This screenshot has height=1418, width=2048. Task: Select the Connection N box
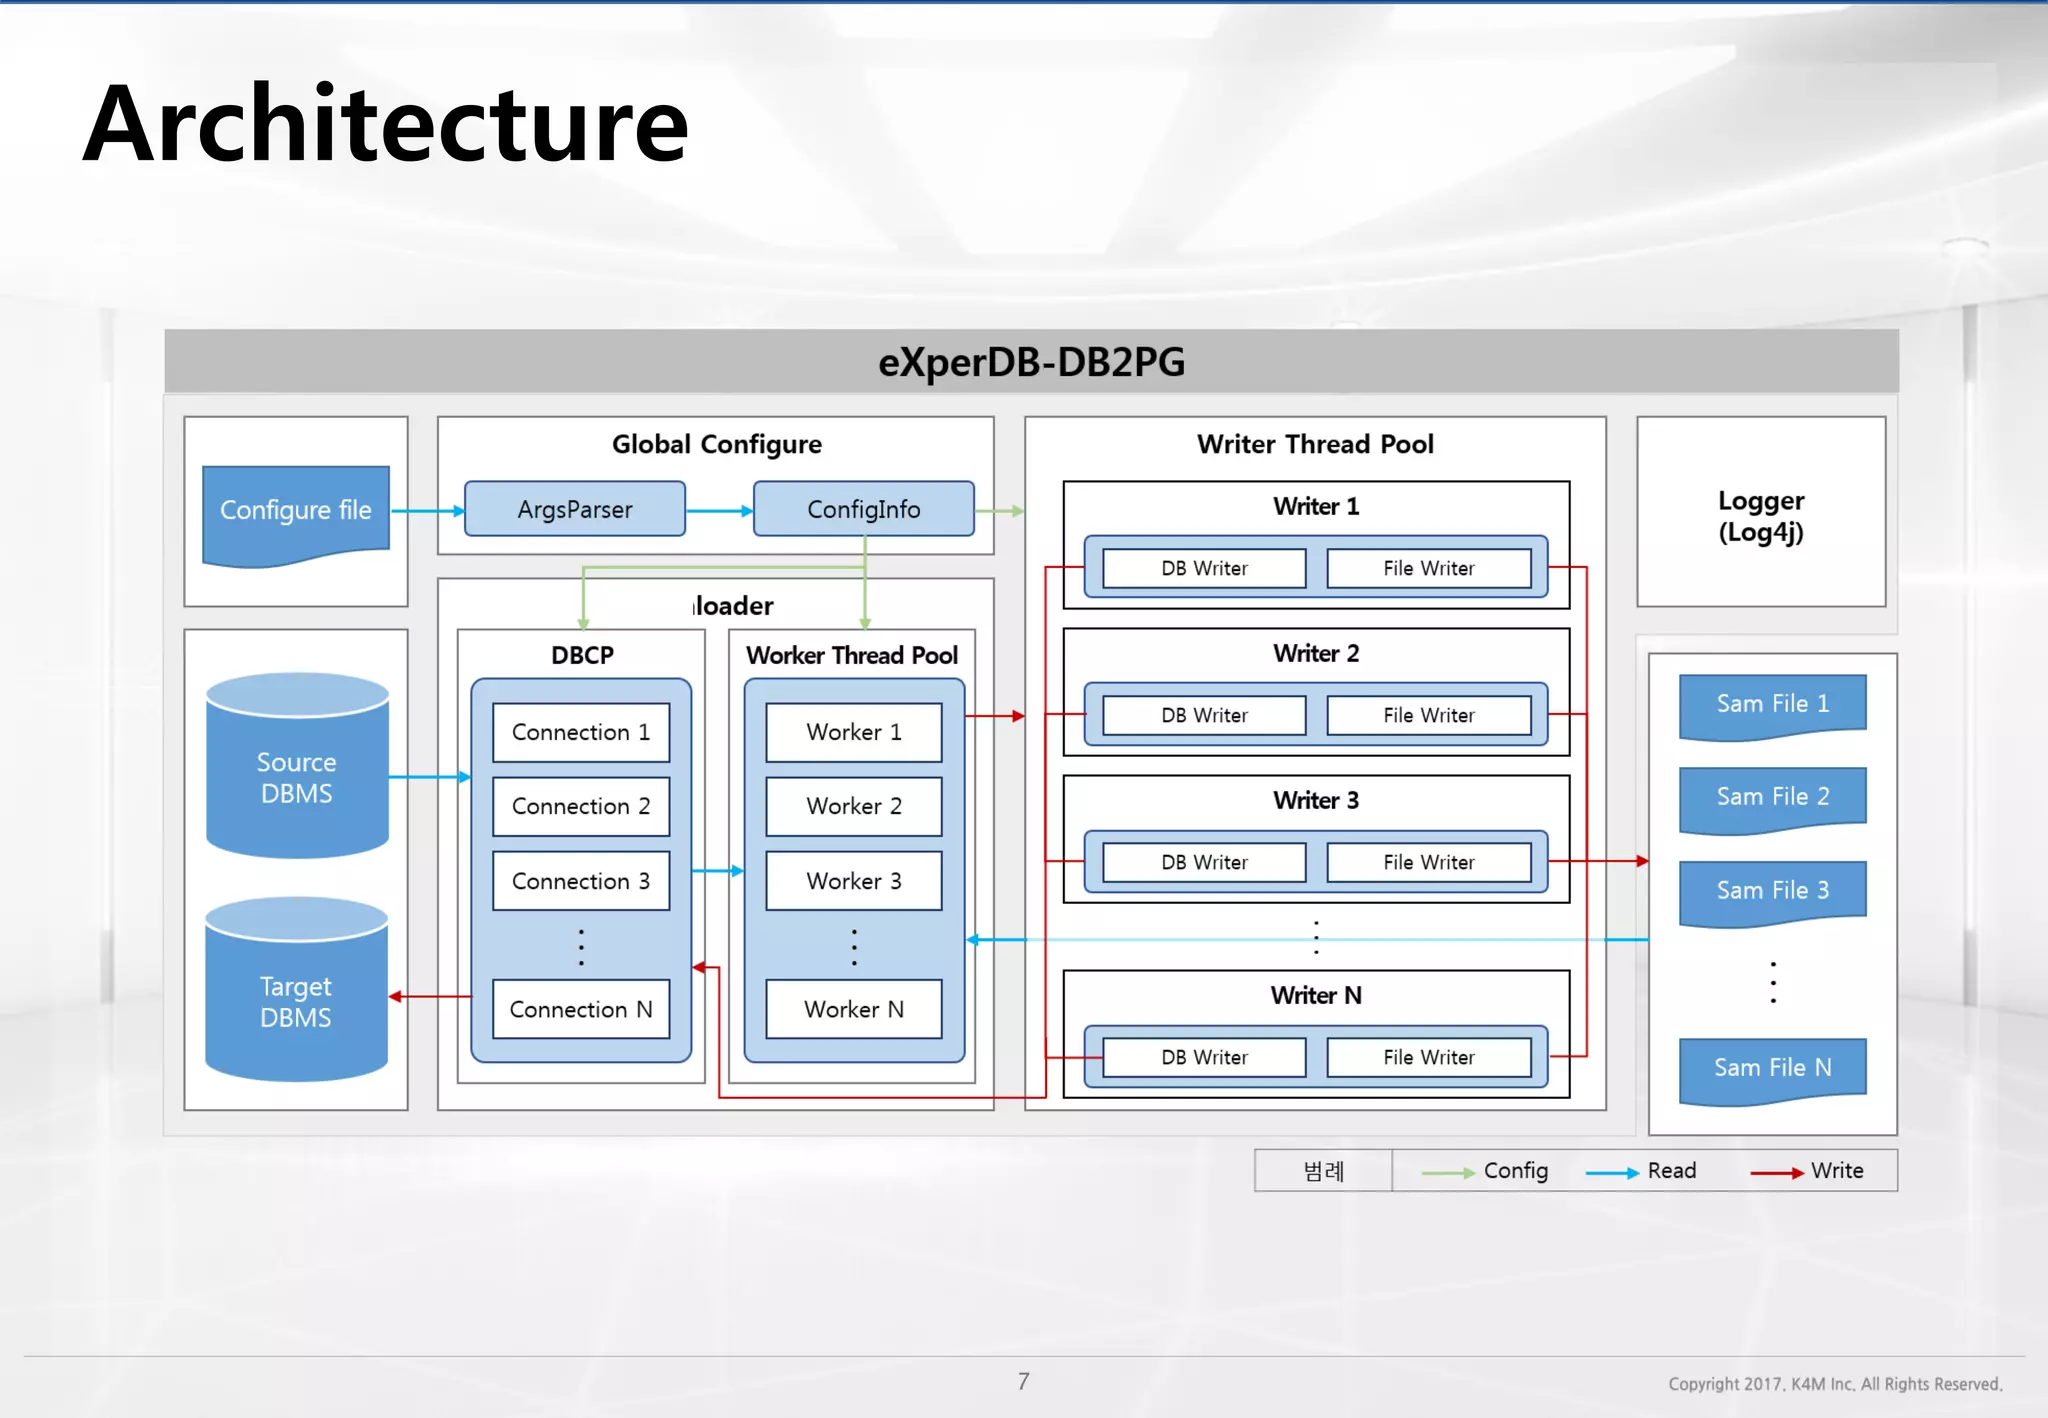(x=581, y=1010)
